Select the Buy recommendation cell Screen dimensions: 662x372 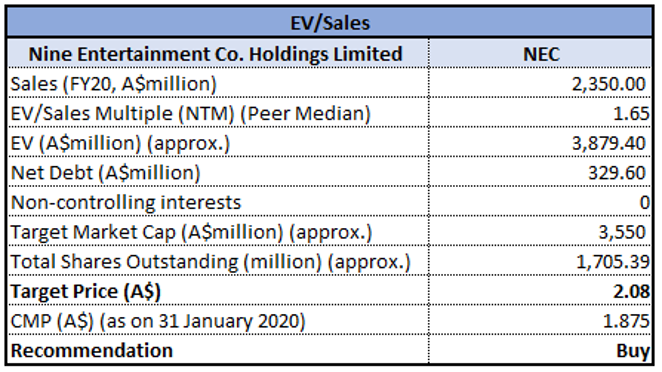coord(541,350)
